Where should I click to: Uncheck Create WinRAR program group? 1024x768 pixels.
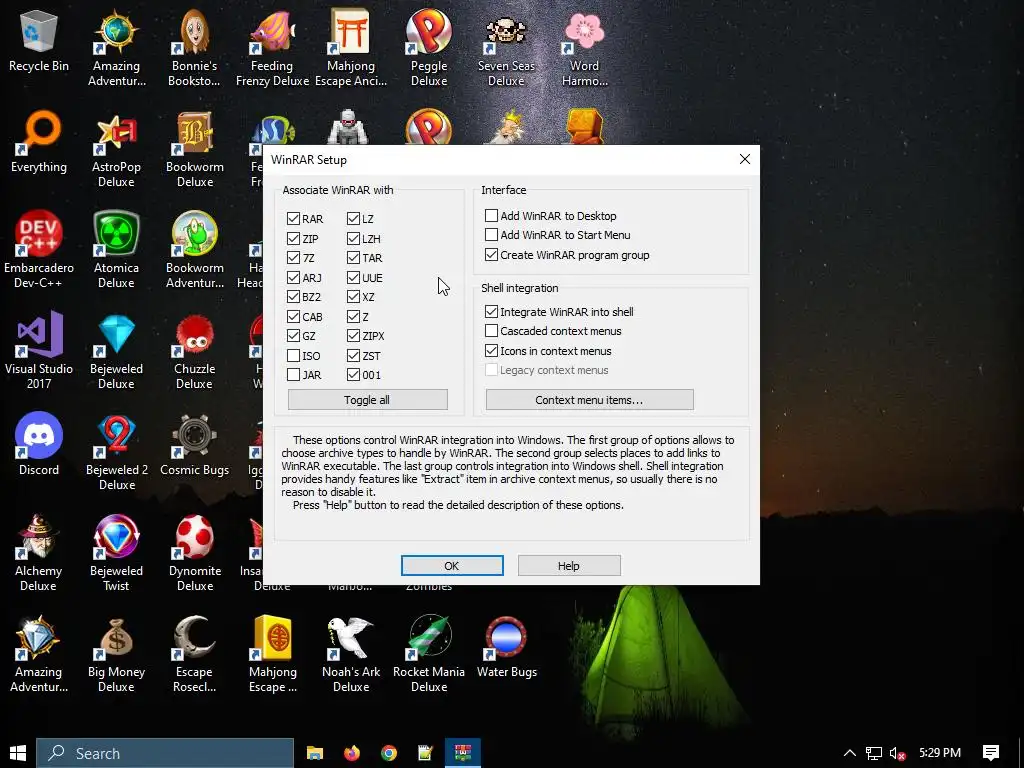point(491,255)
